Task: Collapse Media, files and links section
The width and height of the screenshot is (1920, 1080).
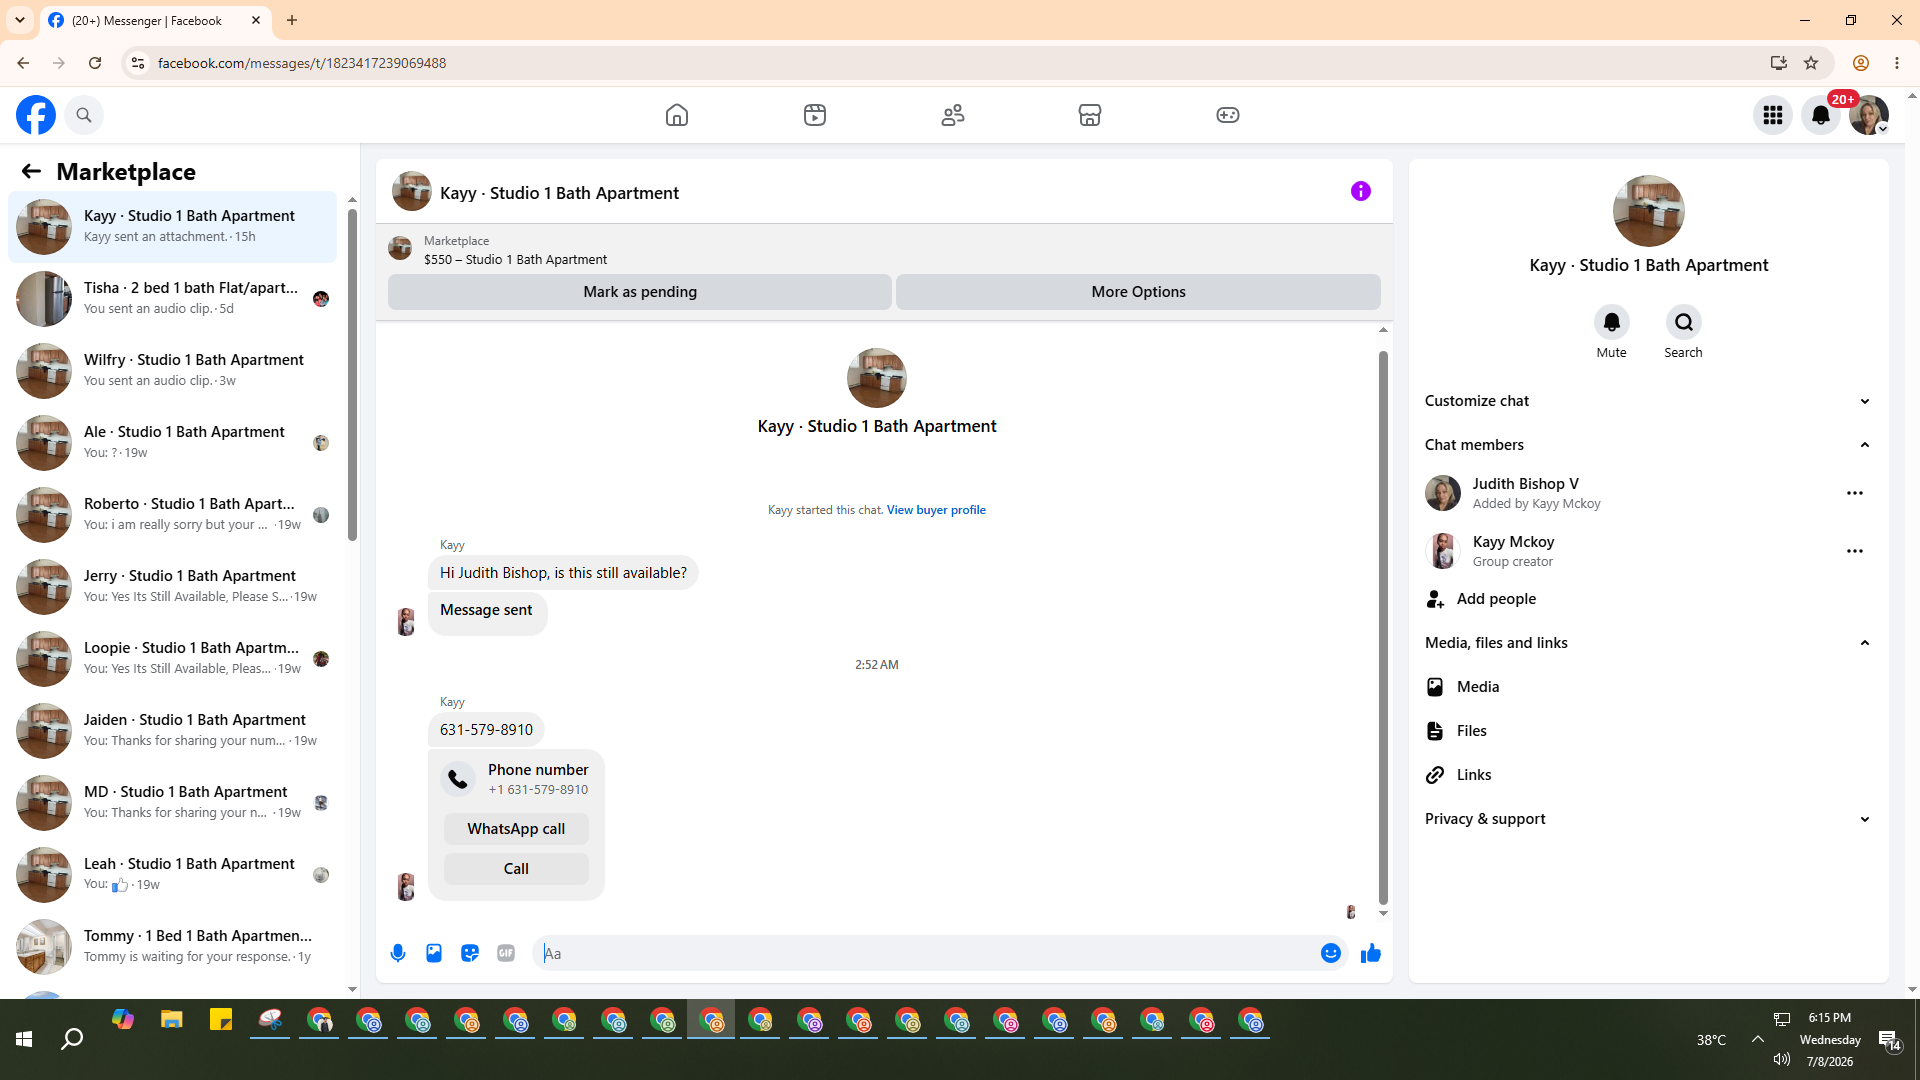Action: 1648,643
